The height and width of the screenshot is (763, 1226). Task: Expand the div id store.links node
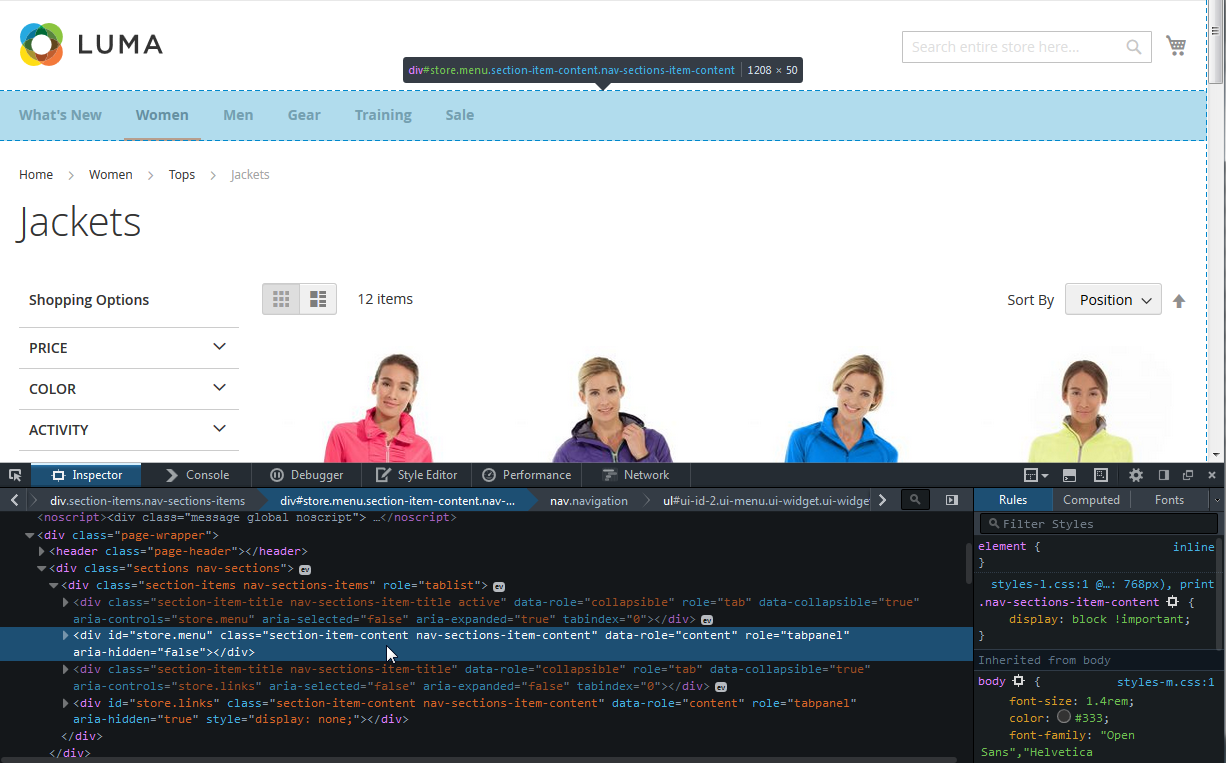pyautogui.click(x=66, y=704)
